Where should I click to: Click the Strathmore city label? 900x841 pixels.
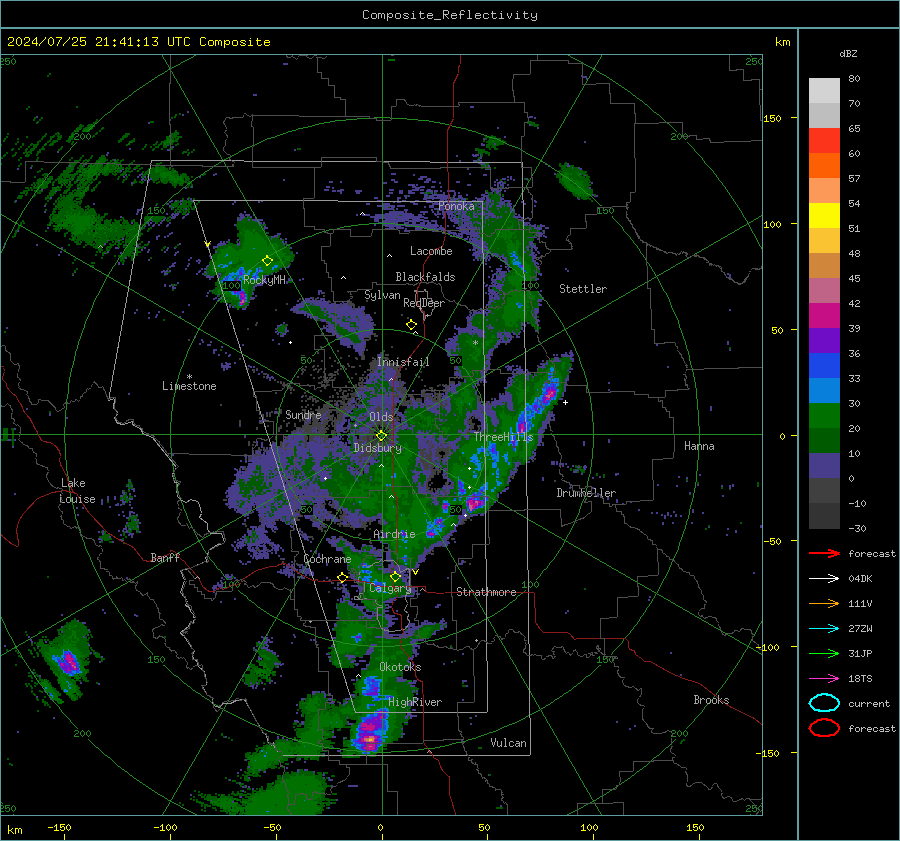tap(486, 592)
